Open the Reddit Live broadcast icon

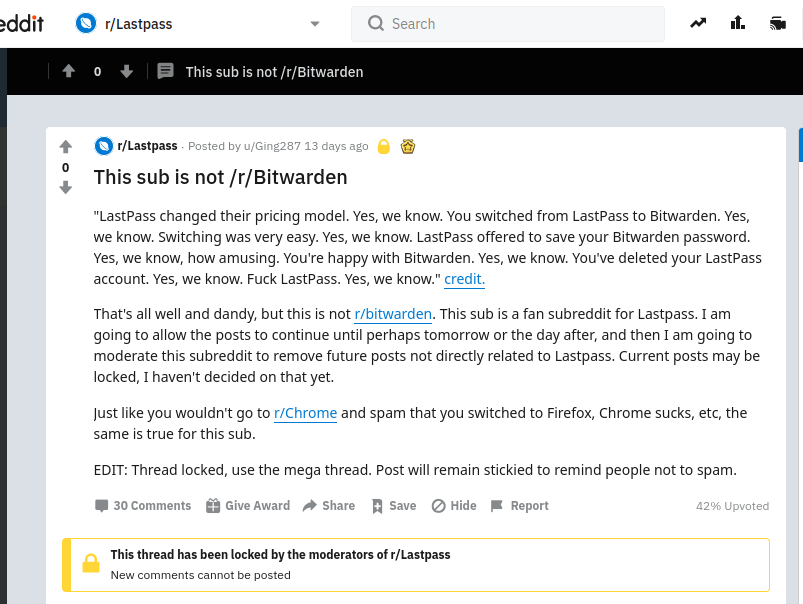point(778,23)
